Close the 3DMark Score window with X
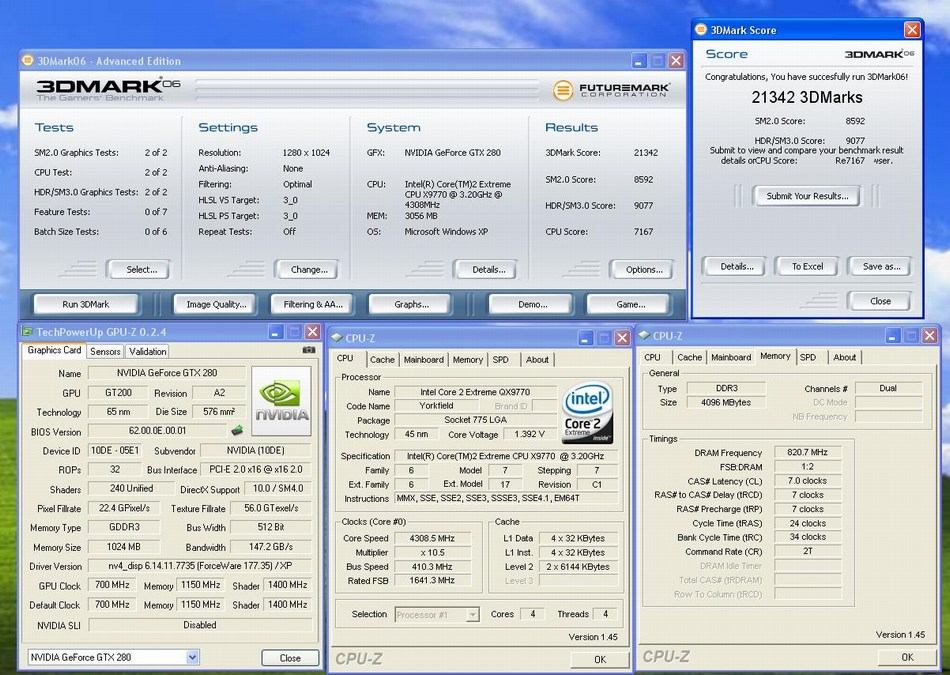This screenshot has height=675, width=950. point(912,30)
